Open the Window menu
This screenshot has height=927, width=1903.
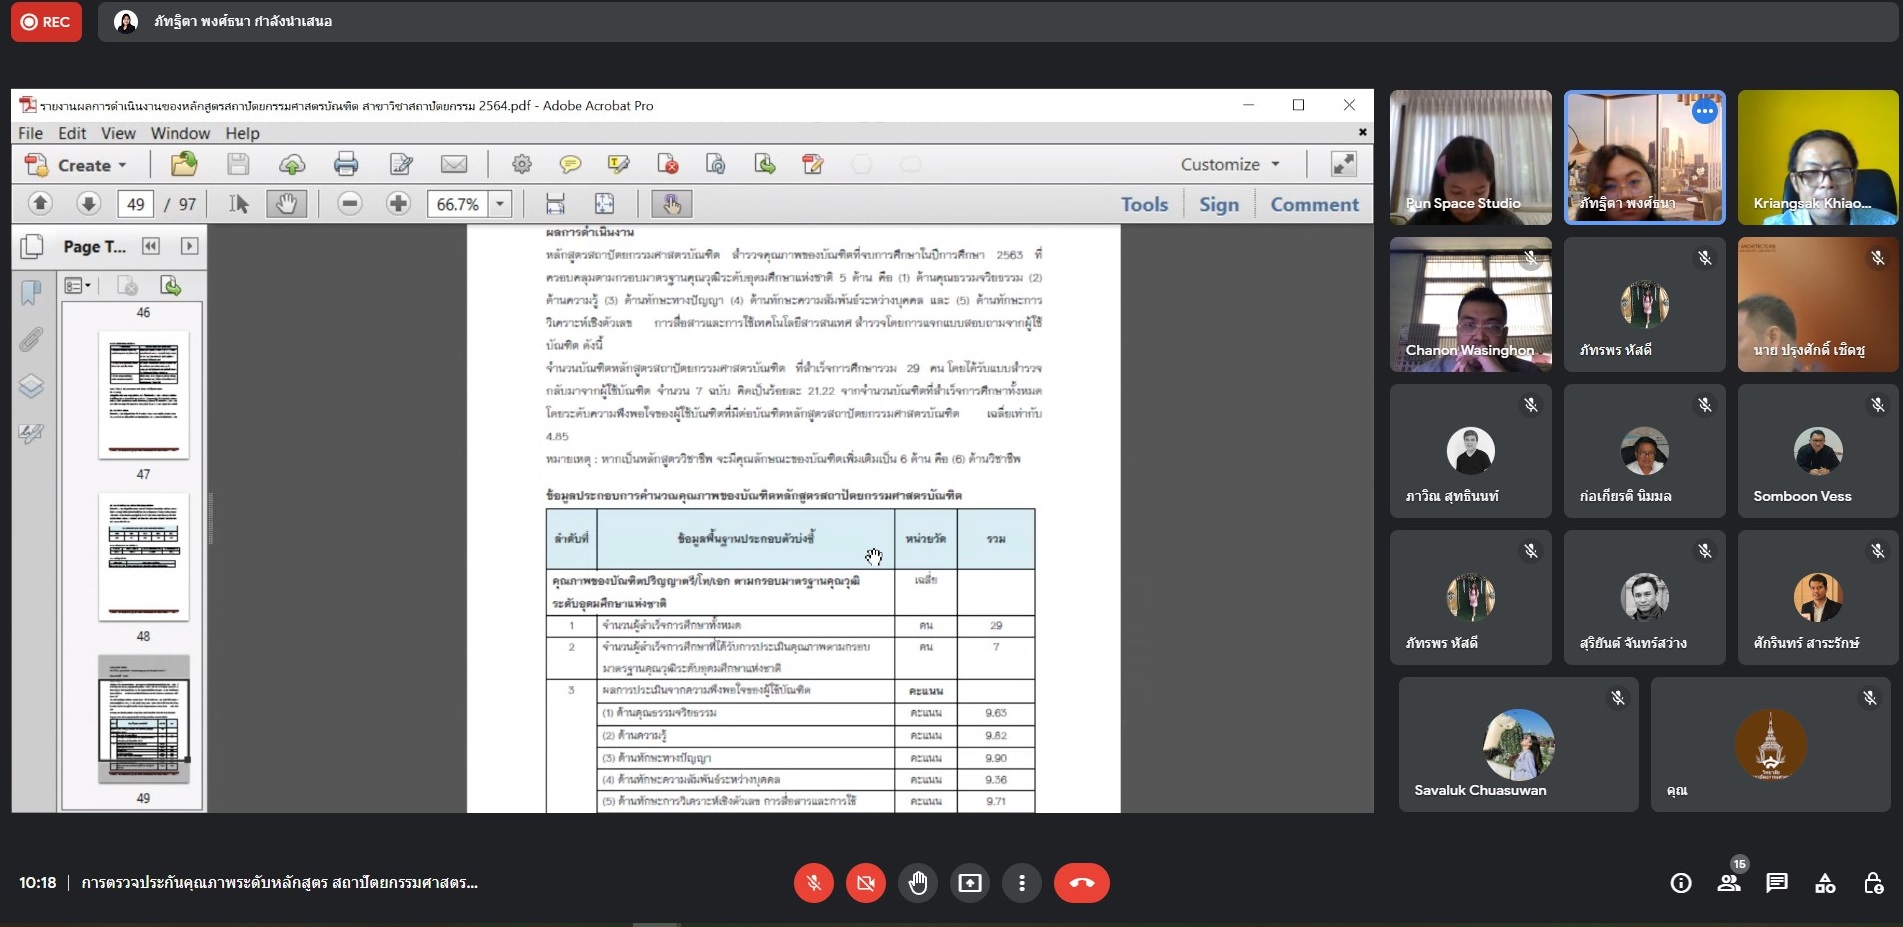[180, 133]
